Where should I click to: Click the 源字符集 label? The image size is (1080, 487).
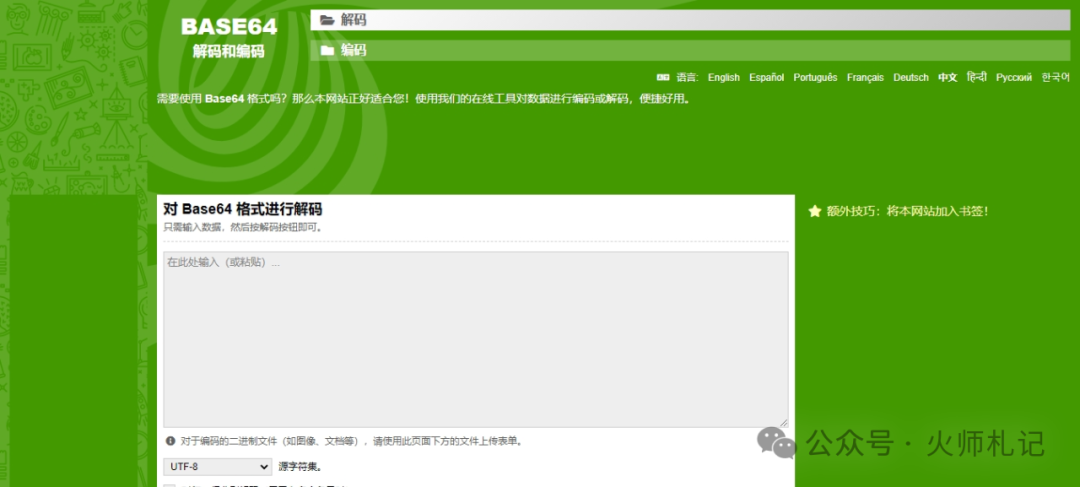click(300, 467)
